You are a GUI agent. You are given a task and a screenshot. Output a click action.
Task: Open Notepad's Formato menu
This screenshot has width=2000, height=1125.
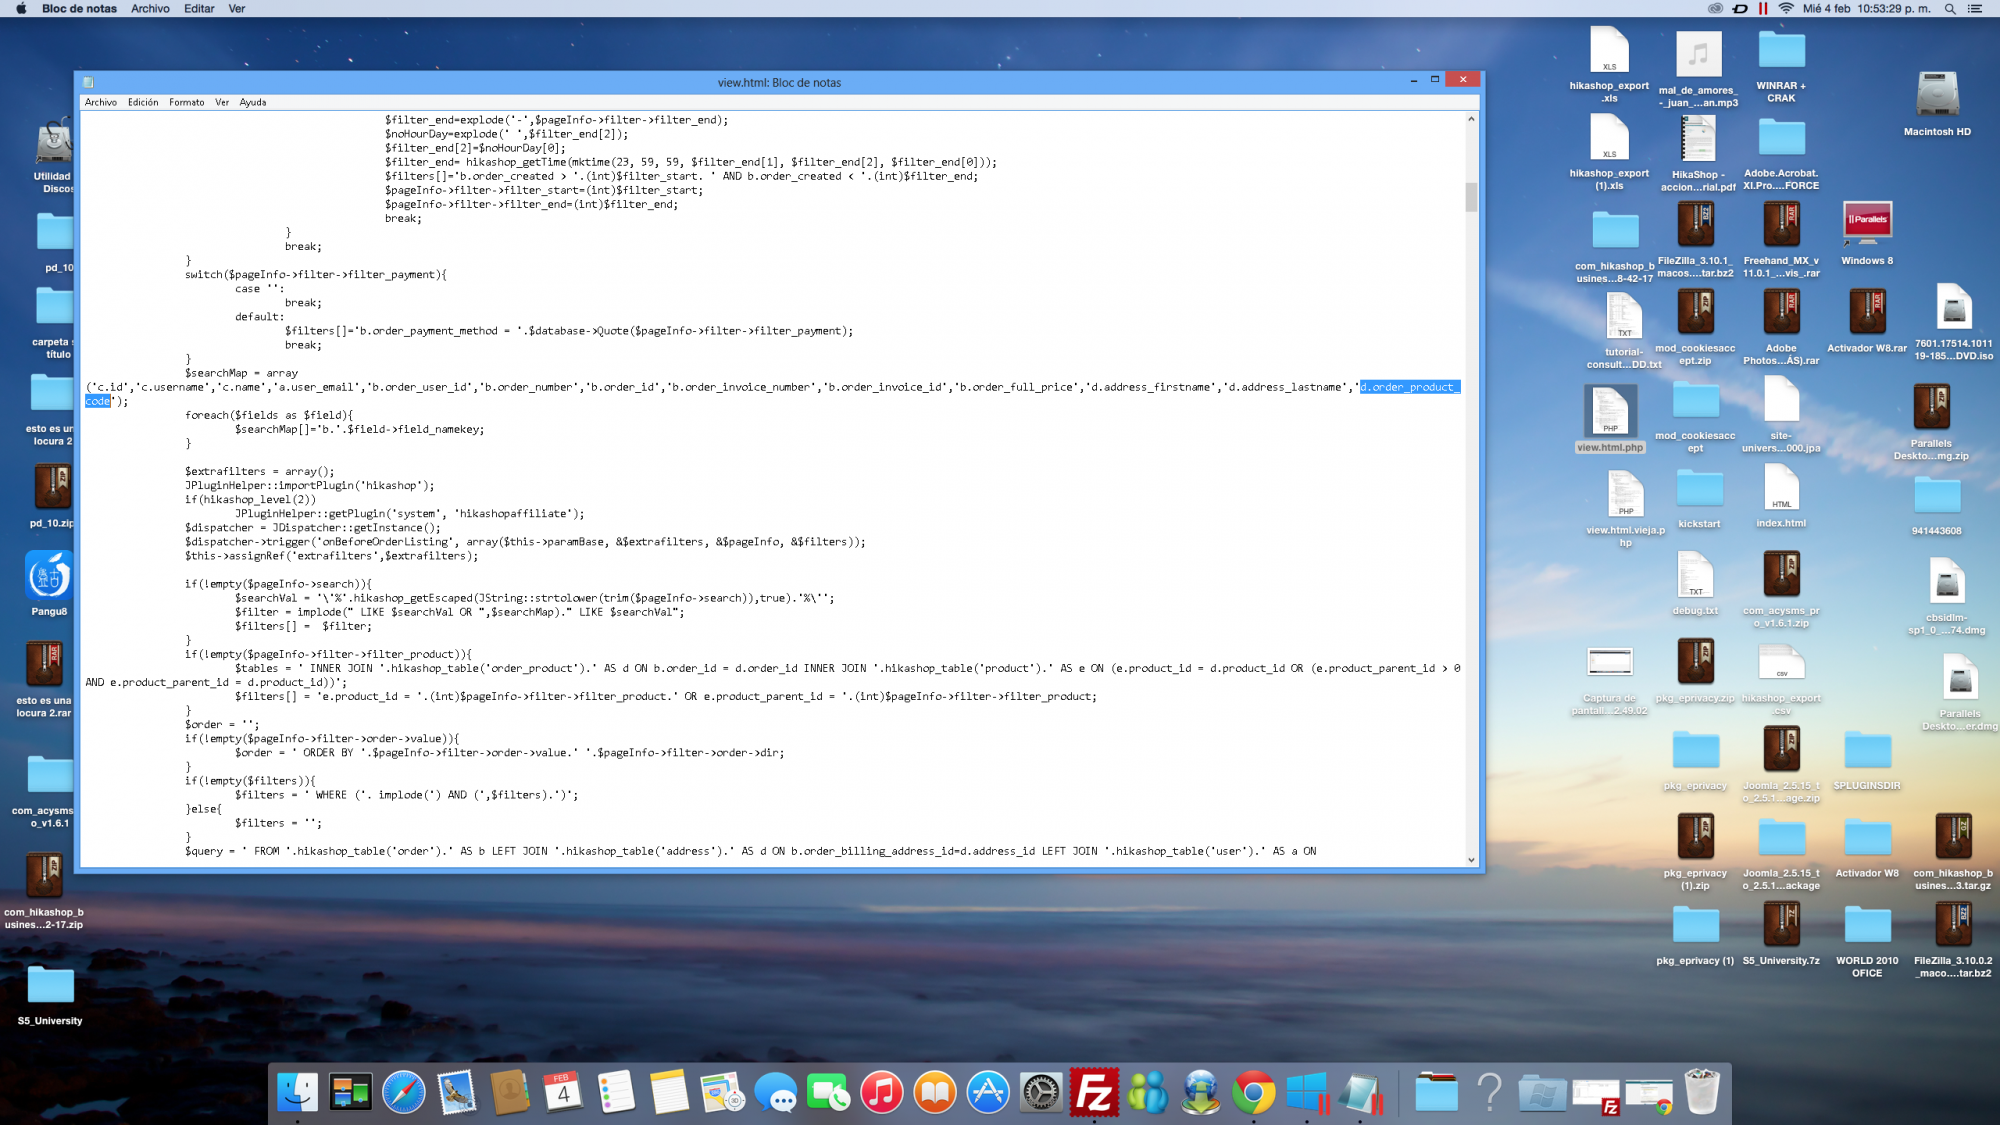coord(186,102)
